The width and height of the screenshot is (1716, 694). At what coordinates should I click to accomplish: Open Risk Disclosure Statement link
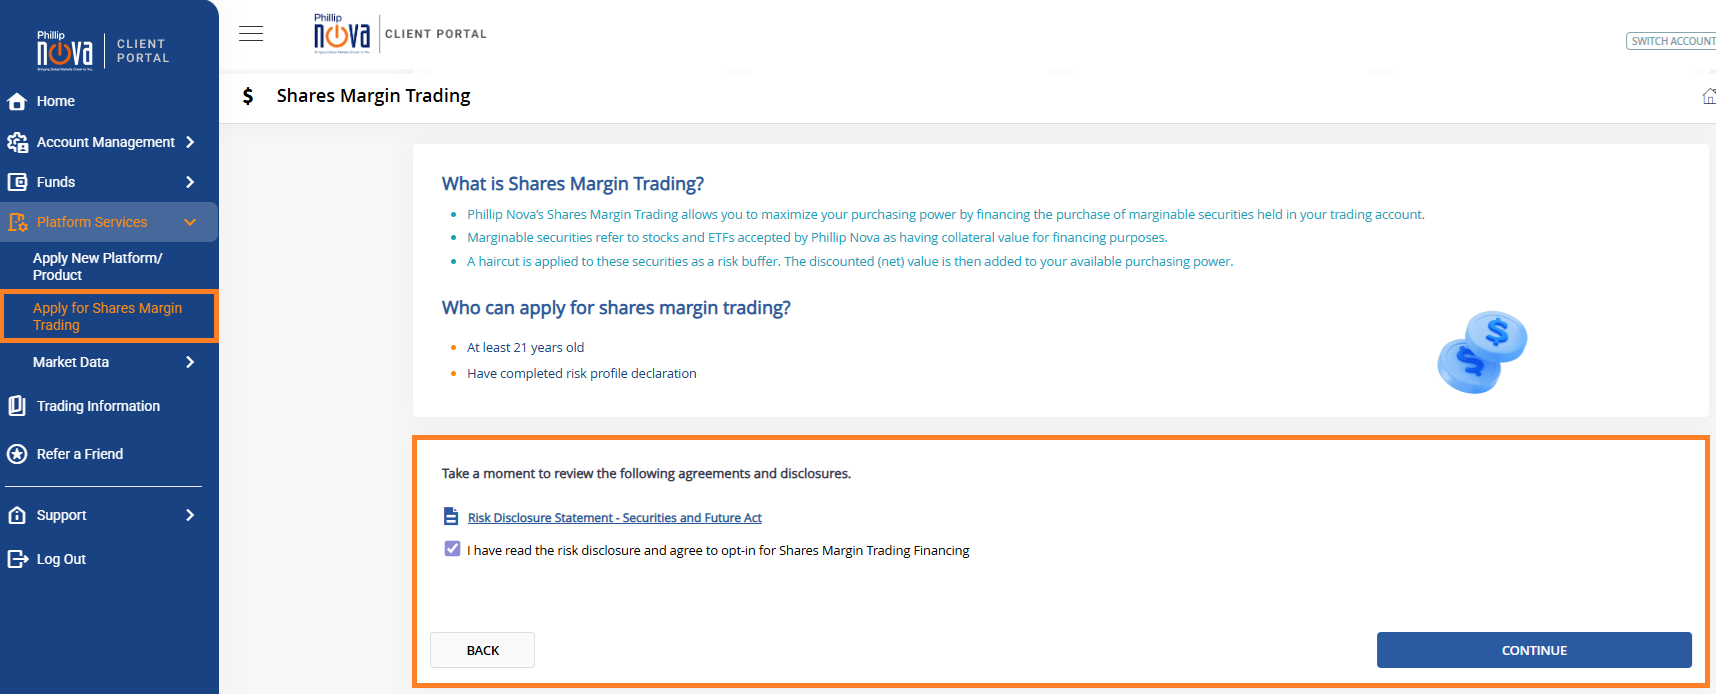(614, 518)
